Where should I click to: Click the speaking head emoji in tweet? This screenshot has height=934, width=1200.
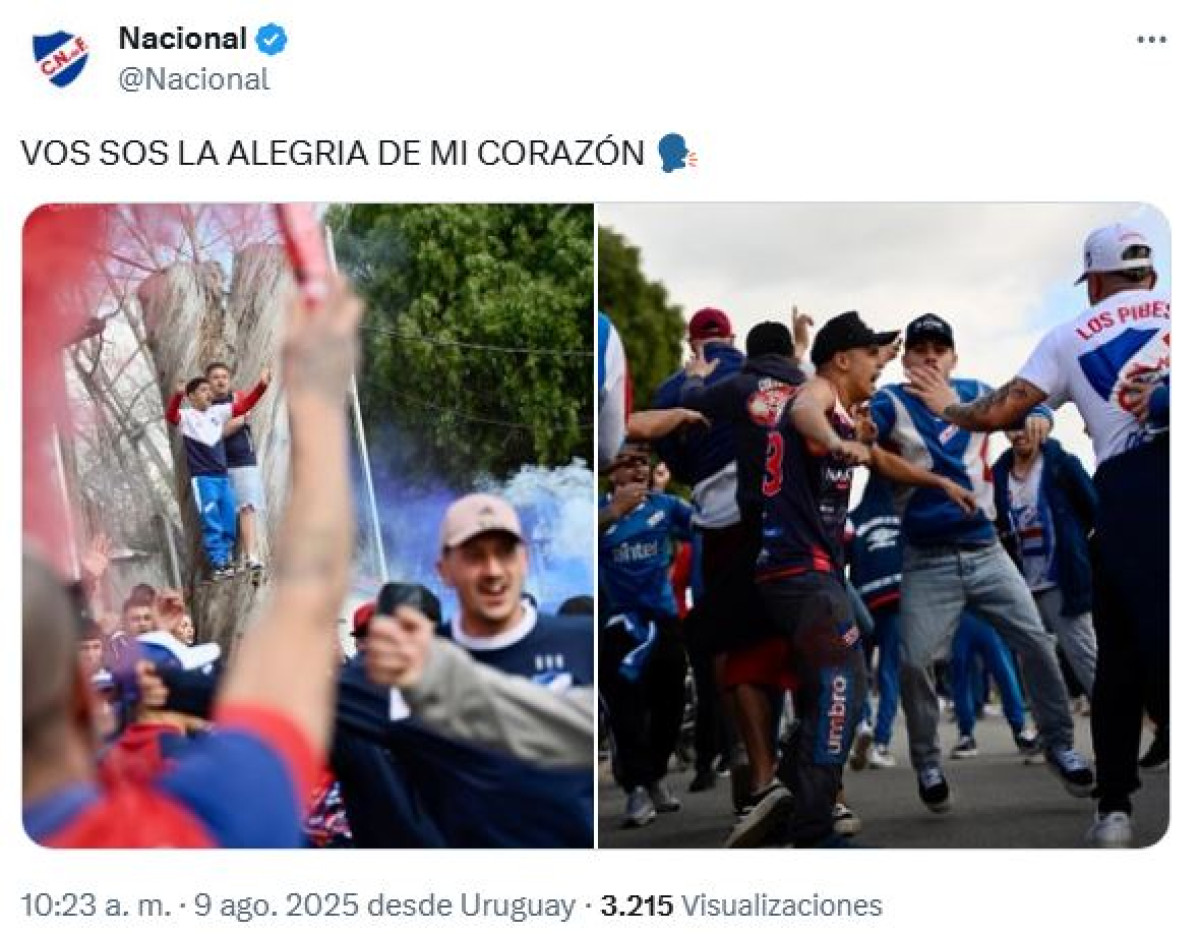[x=677, y=153]
